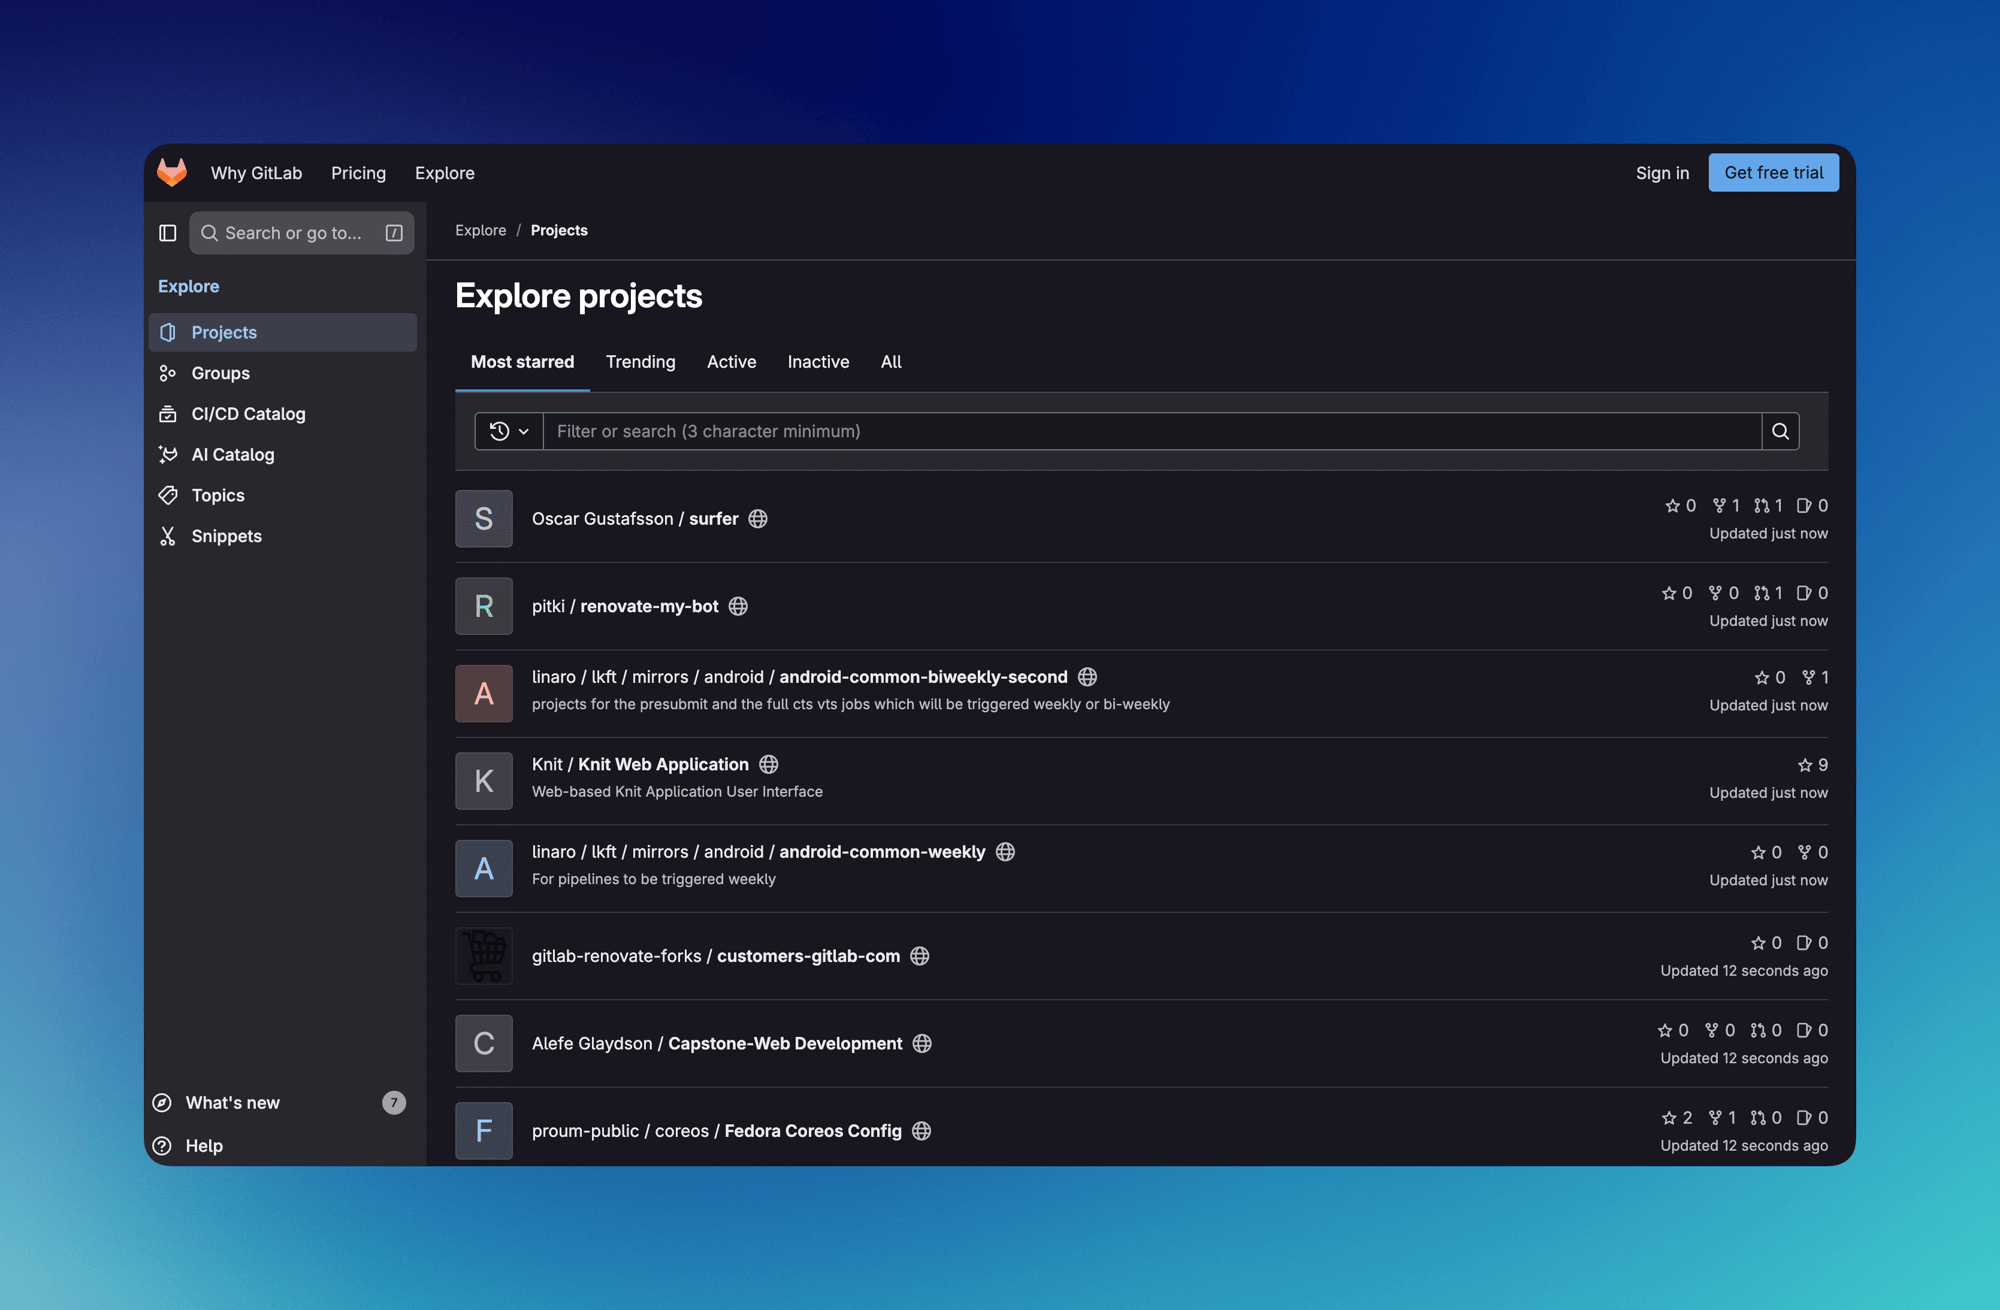Click the GitLab fox logo

(x=172, y=172)
